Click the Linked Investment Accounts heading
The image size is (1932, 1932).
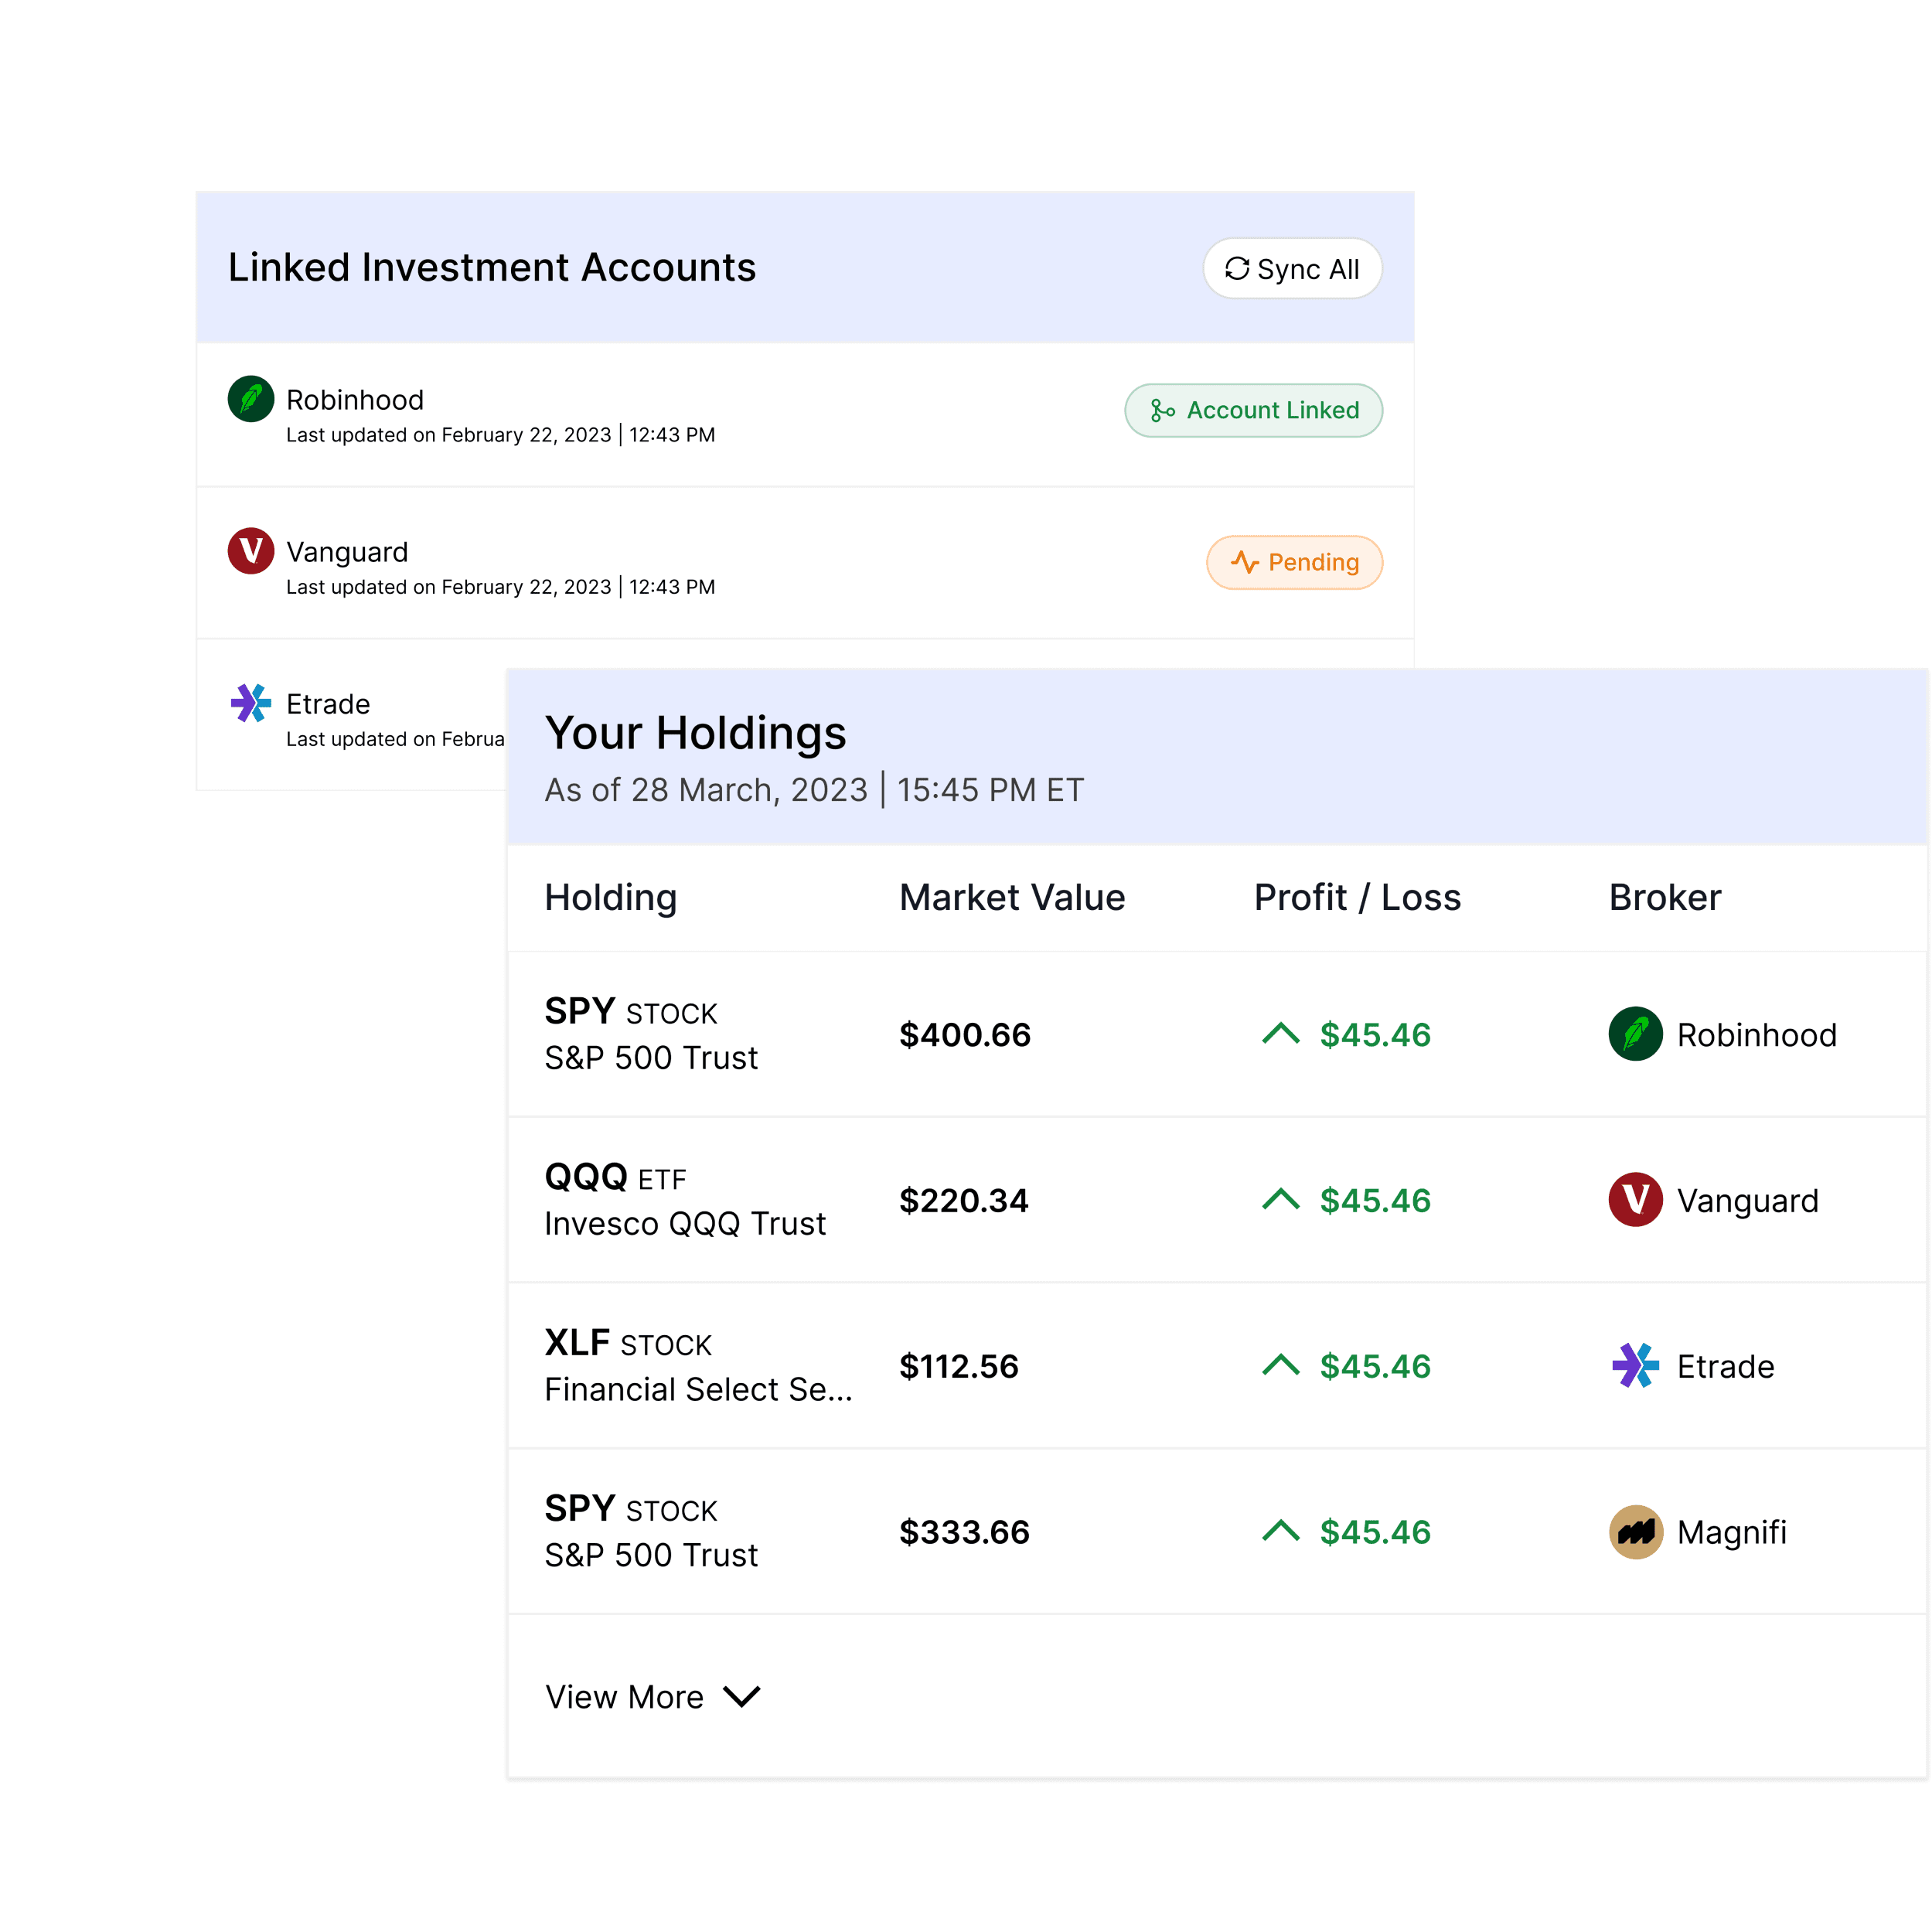coord(492,267)
